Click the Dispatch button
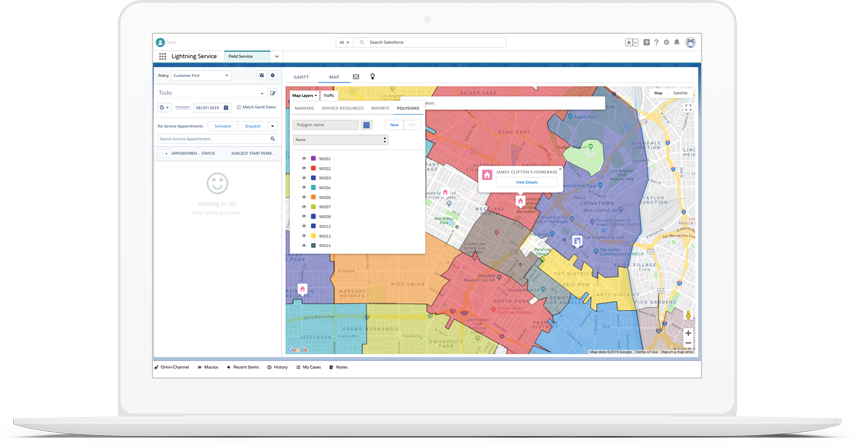Image resolution: width=857 pixels, height=447 pixels. point(253,126)
